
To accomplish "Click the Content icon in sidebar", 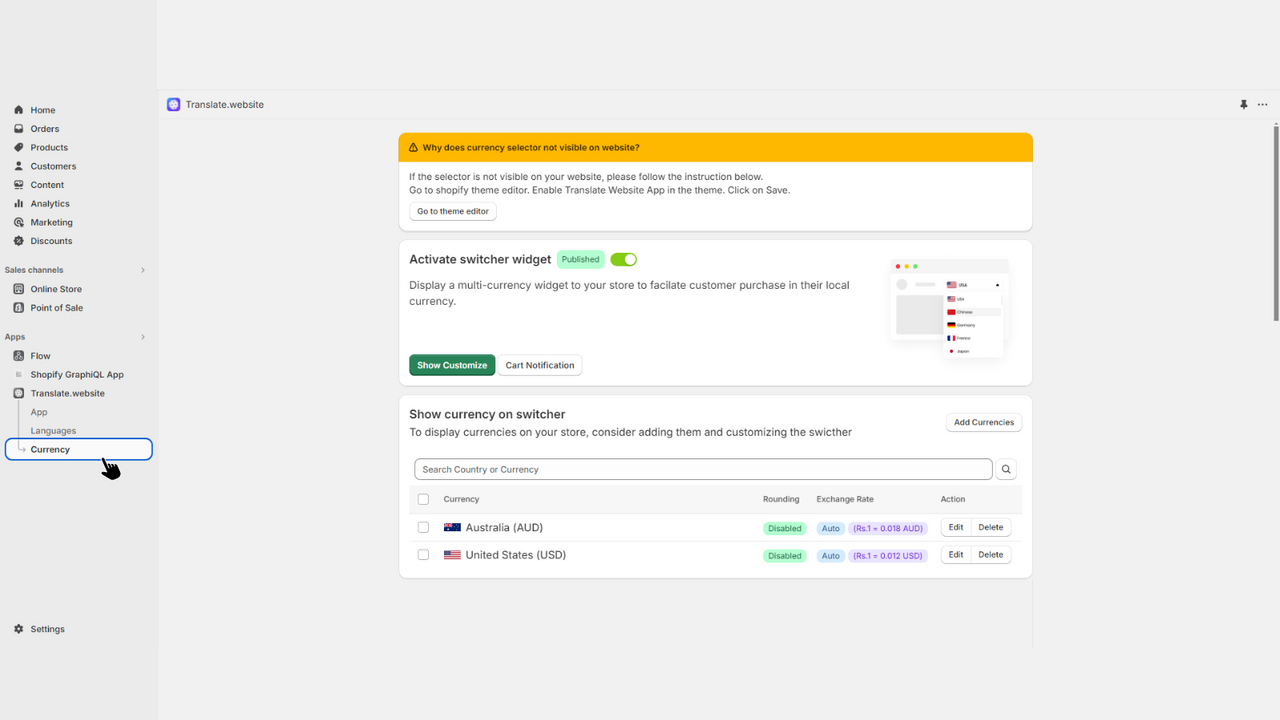I will [19, 185].
